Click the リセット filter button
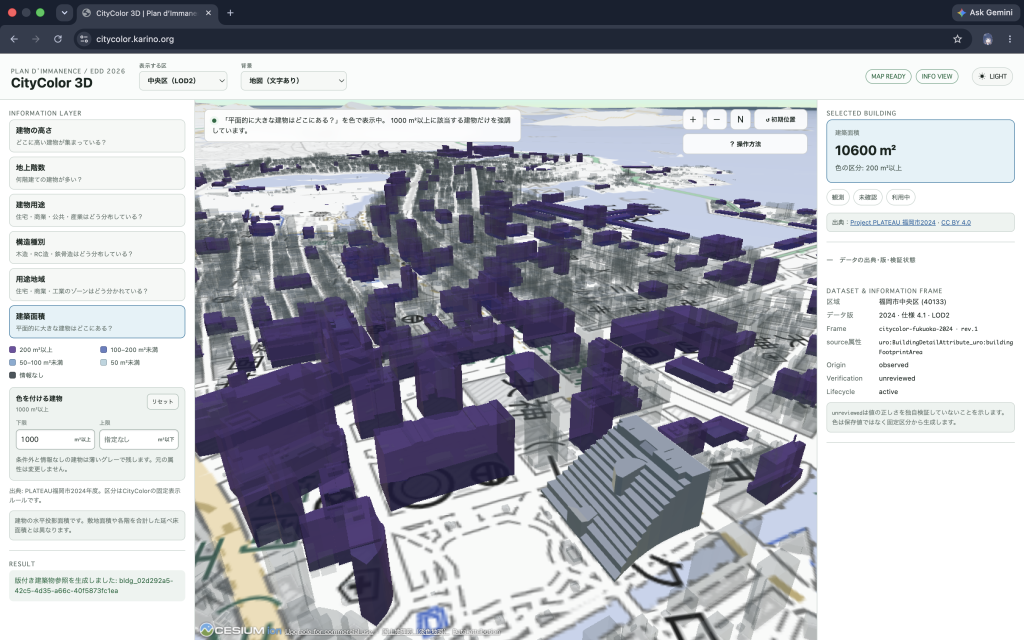 [x=163, y=402]
